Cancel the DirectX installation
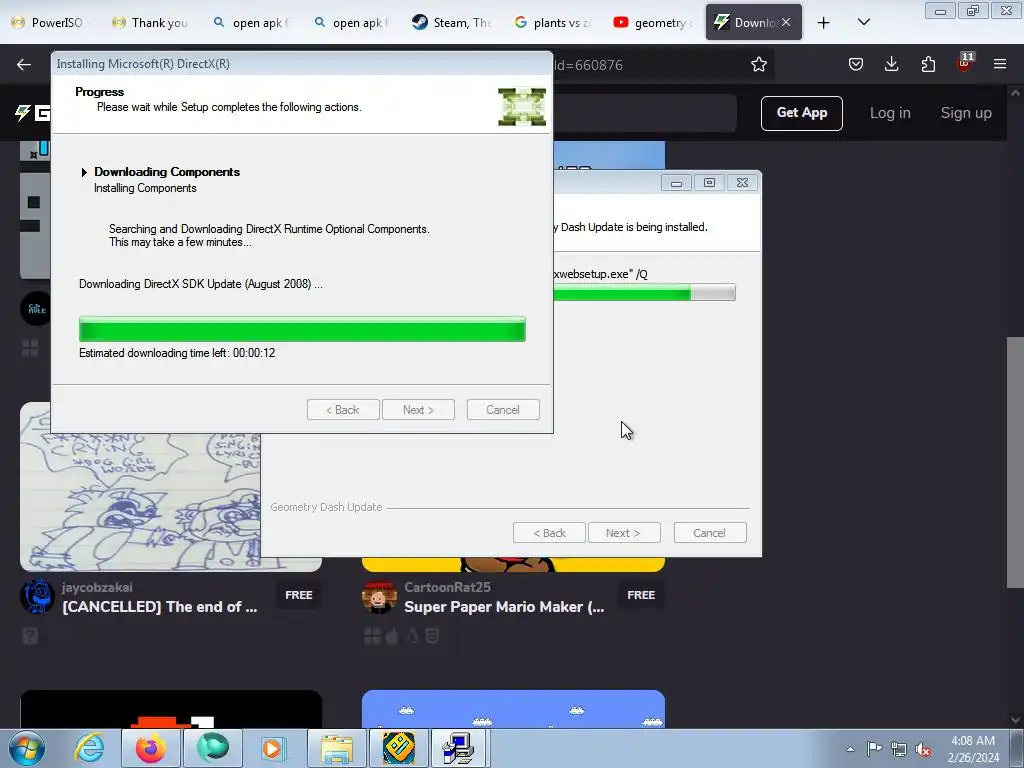This screenshot has height=768, width=1024. tap(503, 409)
